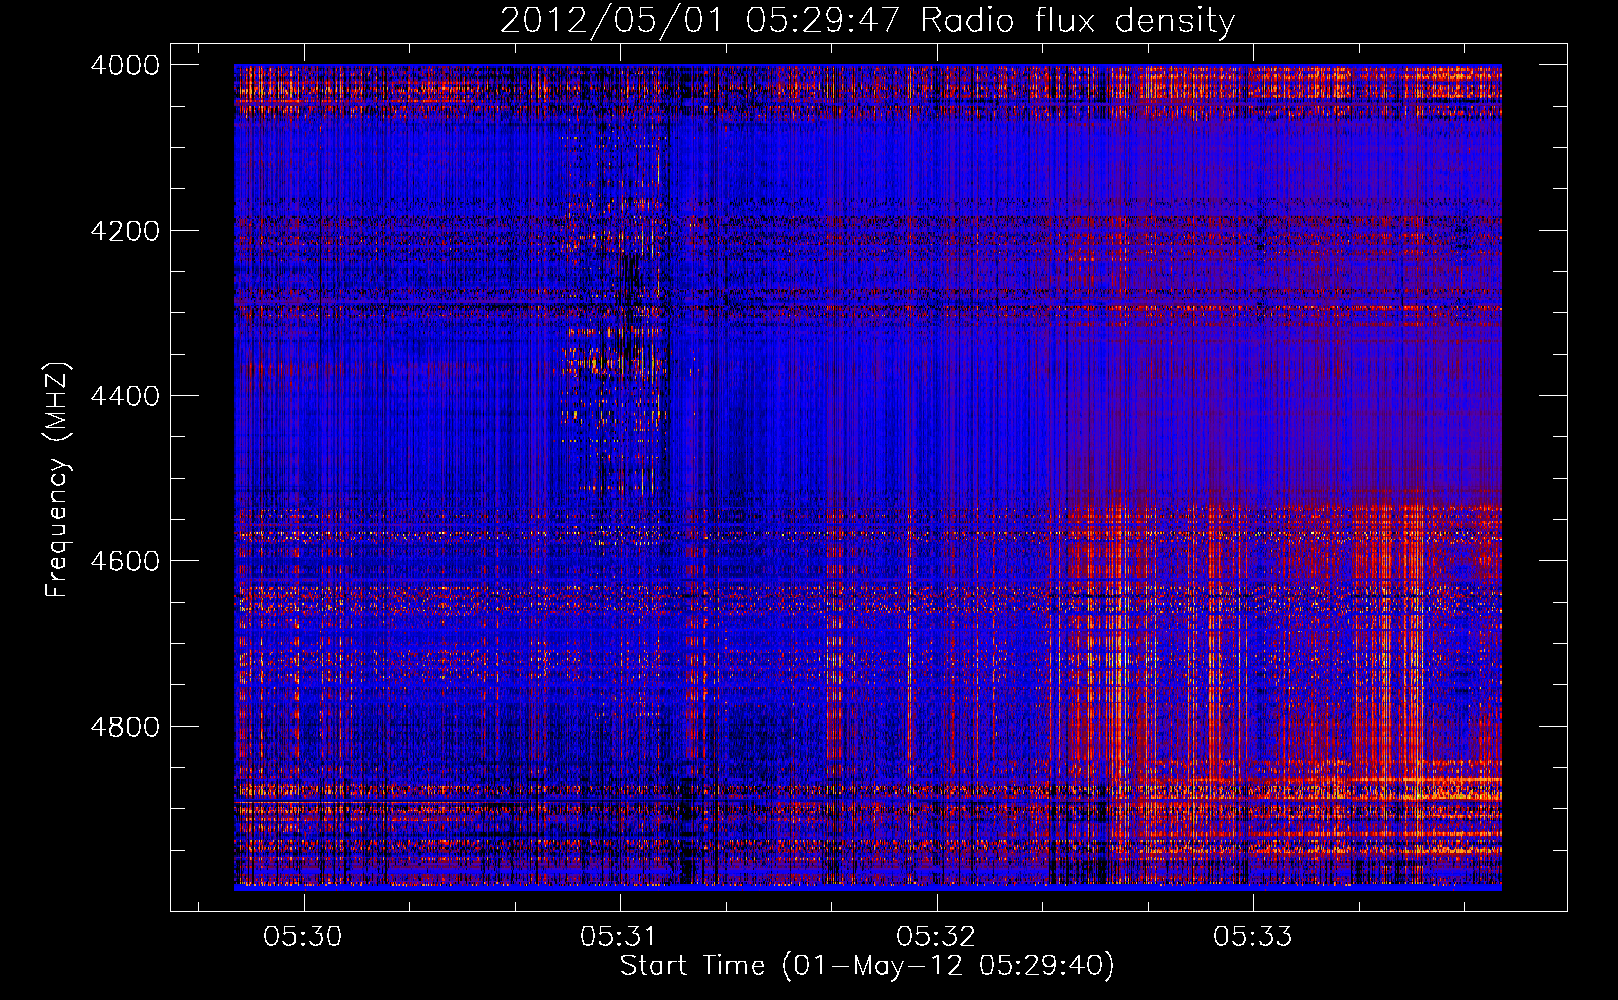
Task: Click the 05:33 time axis label
Action: coord(1253,937)
